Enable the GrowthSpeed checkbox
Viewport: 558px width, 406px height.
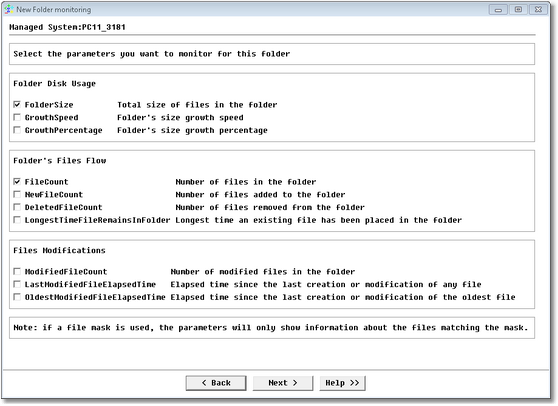(17, 117)
